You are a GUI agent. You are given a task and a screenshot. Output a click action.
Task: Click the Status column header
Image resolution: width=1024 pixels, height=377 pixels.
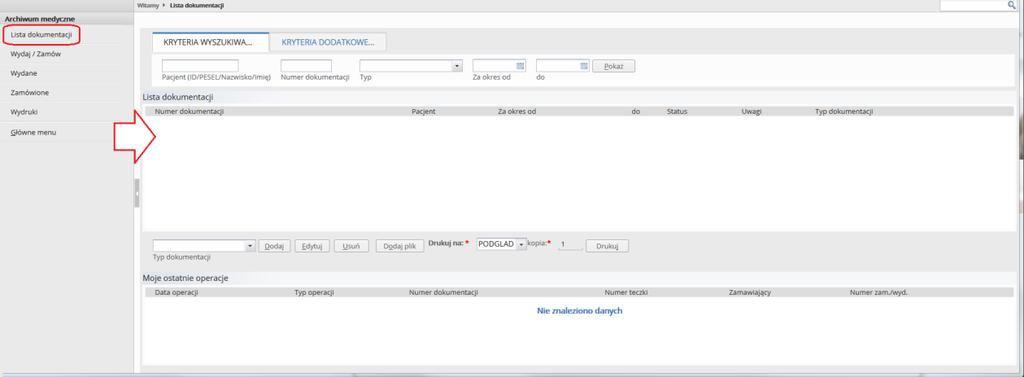pyautogui.click(x=677, y=112)
